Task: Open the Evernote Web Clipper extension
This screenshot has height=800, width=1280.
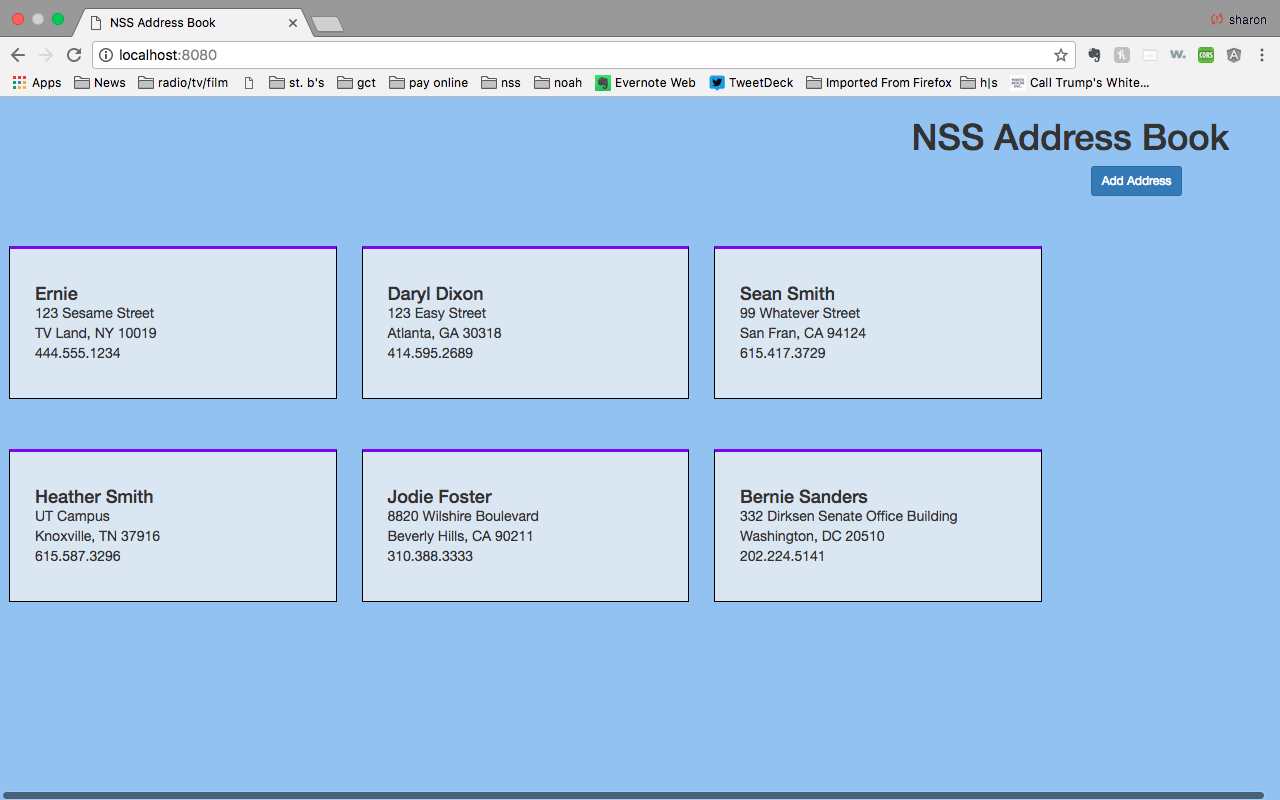Action: point(1093,55)
